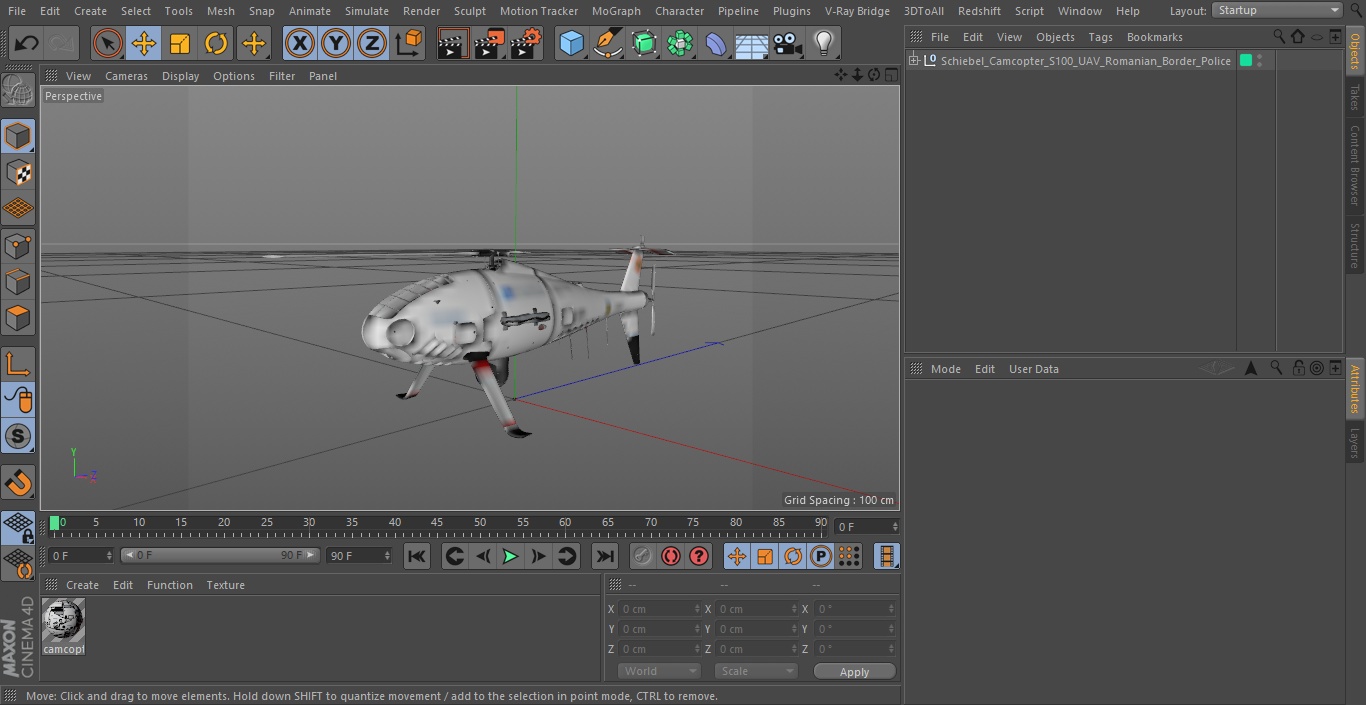
Task: Open the Character menu
Action: (680, 11)
